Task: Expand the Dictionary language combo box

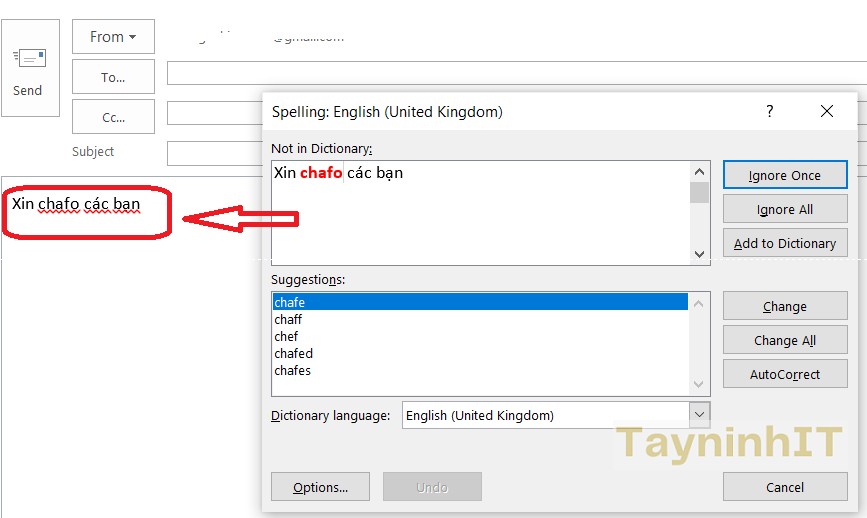Action: 699,415
